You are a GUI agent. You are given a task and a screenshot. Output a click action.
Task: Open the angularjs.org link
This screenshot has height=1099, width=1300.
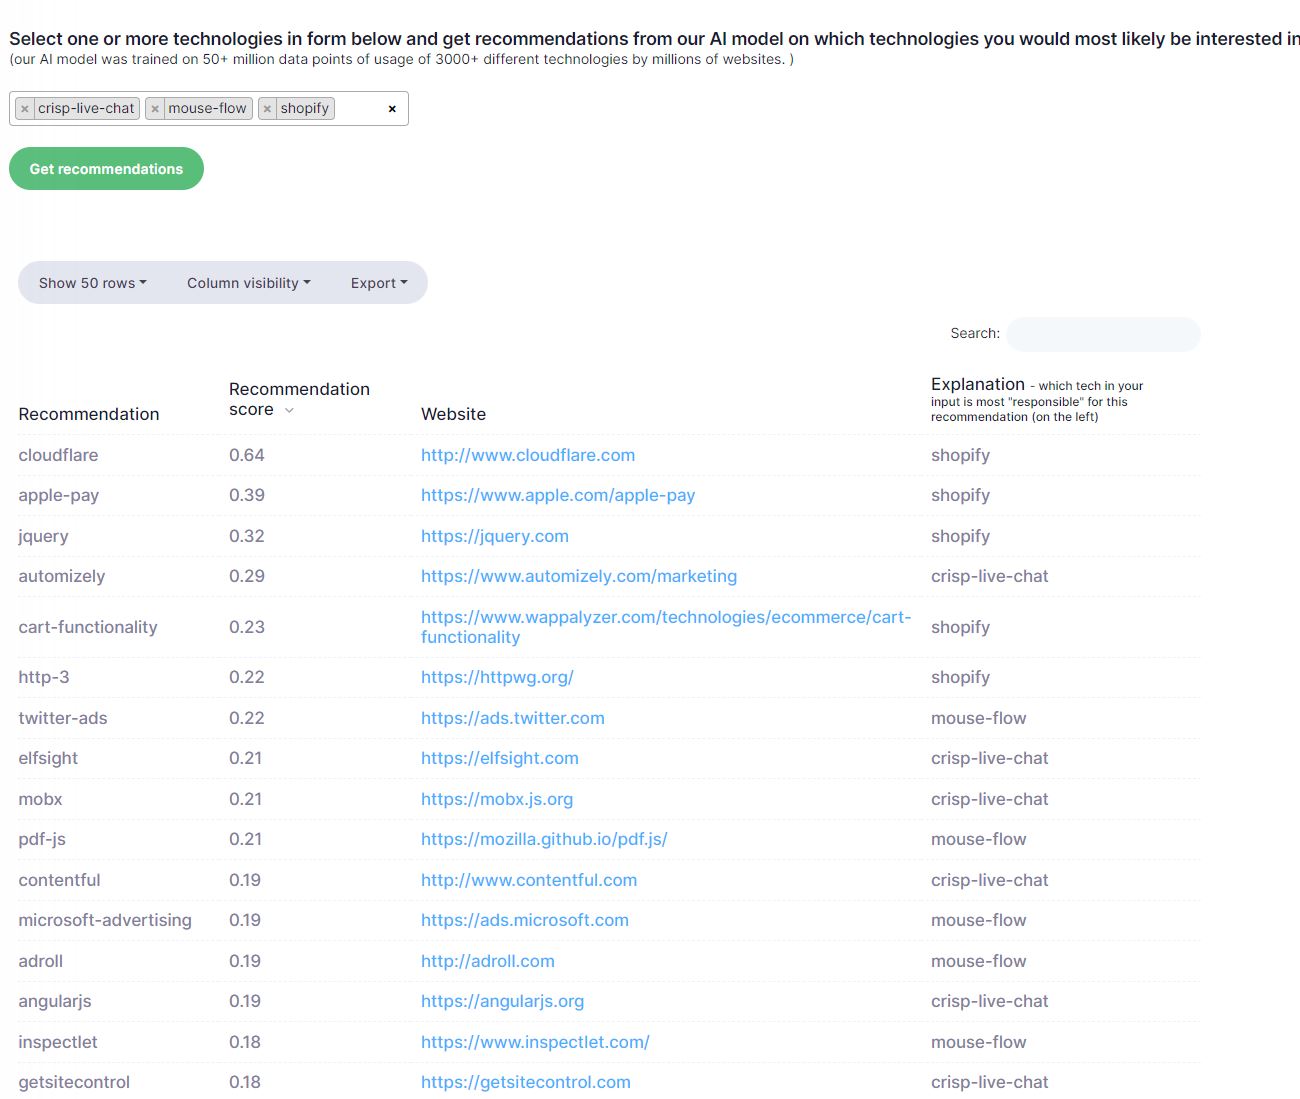[x=502, y=1001]
